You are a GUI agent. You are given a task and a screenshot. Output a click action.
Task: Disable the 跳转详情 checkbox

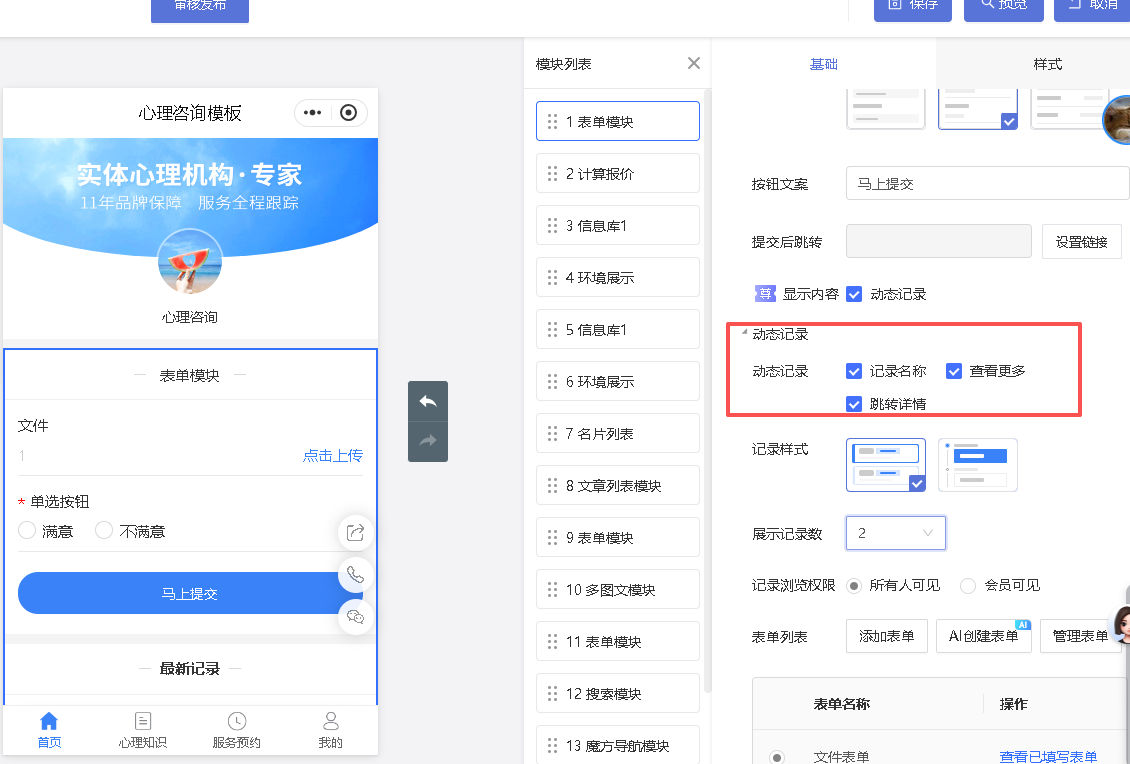854,404
